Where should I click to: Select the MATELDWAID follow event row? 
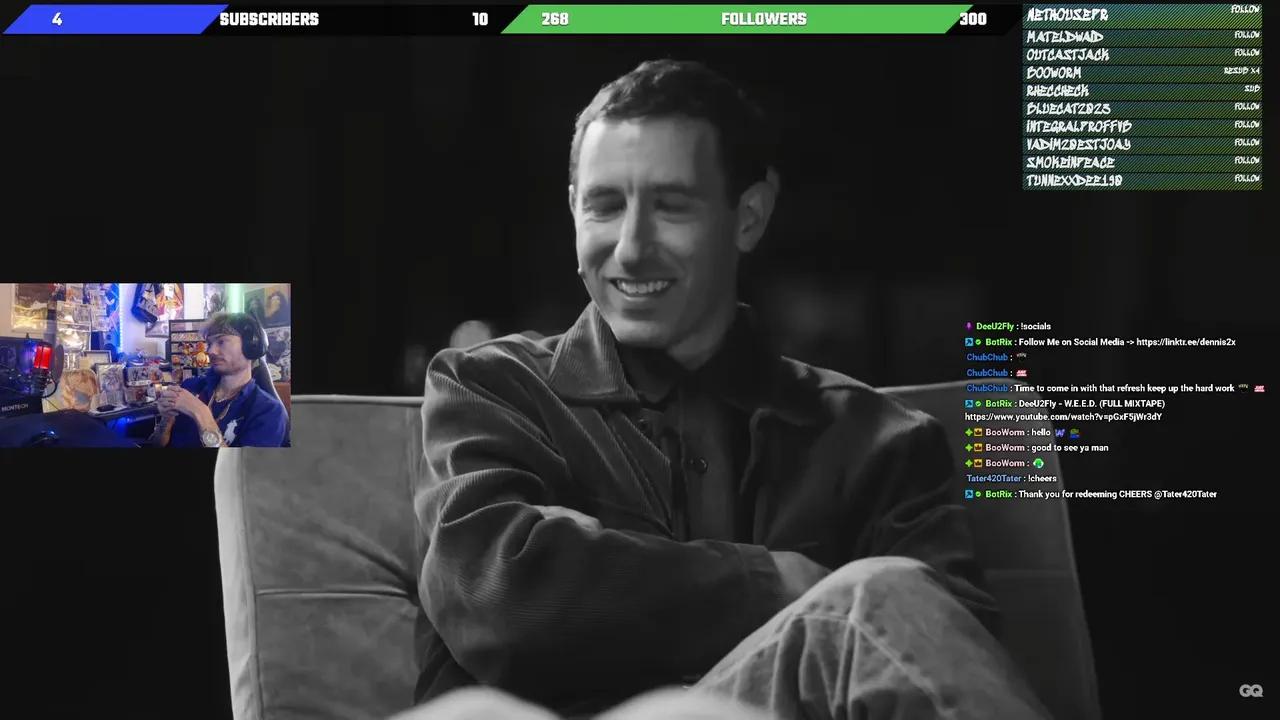[1143, 37]
